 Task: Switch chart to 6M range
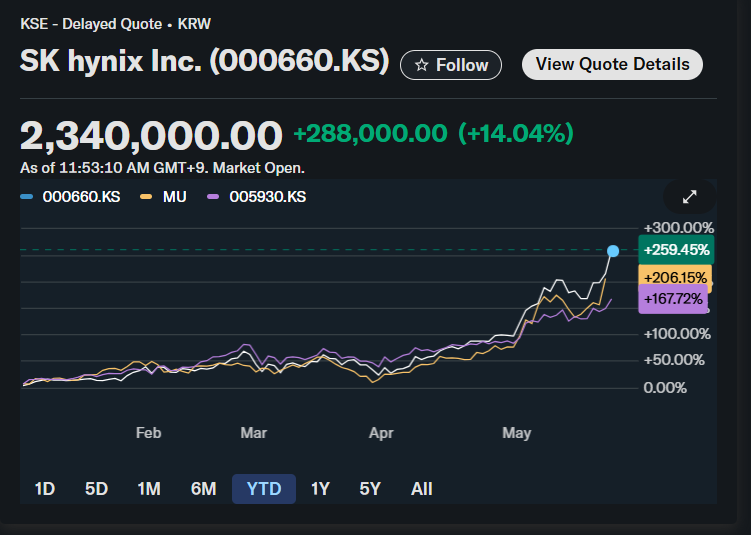[x=204, y=489]
